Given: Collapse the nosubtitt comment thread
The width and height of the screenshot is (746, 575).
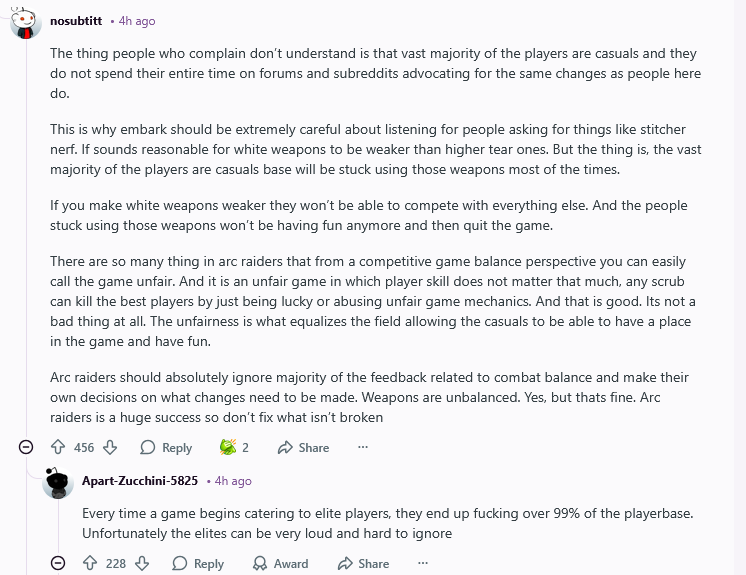Looking at the screenshot, I should click(x=26, y=447).
